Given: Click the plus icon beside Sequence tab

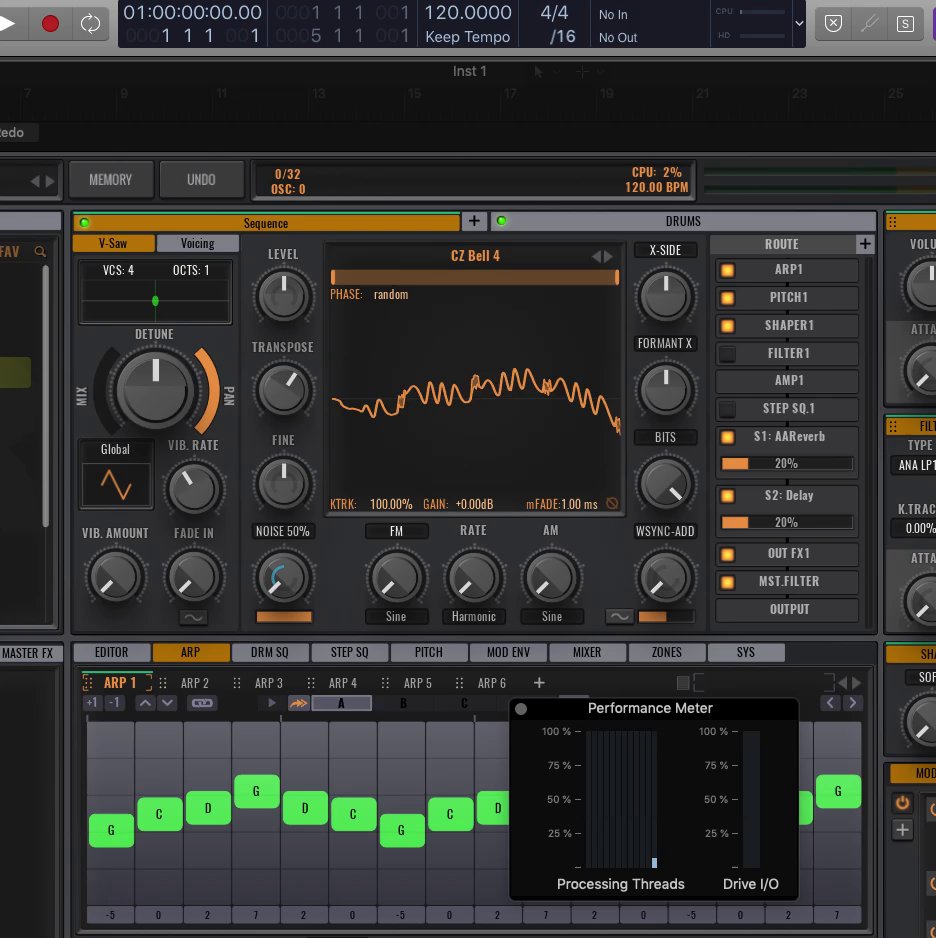Looking at the screenshot, I should tap(474, 221).
